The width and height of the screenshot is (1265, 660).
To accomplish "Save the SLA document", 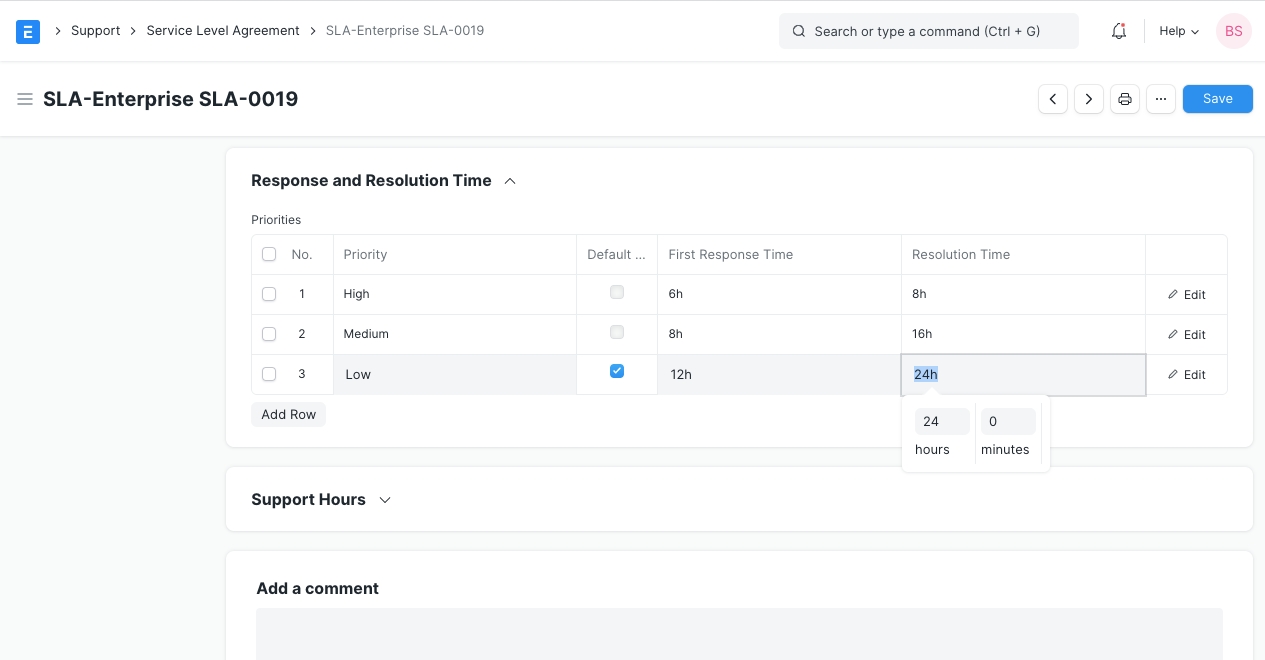I will pyautogui.click(x=1217, y=99).
